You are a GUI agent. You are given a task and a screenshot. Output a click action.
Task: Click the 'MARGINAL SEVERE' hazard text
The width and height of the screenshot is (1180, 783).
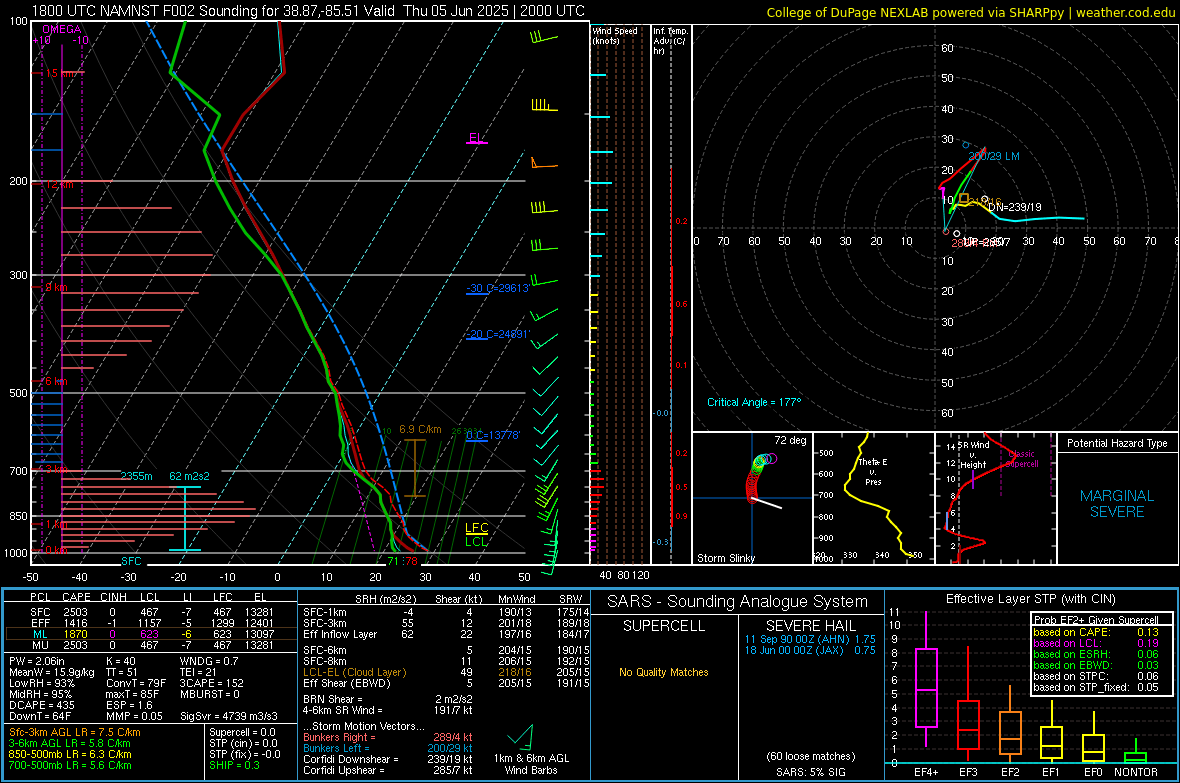[x=1117, y=504]
